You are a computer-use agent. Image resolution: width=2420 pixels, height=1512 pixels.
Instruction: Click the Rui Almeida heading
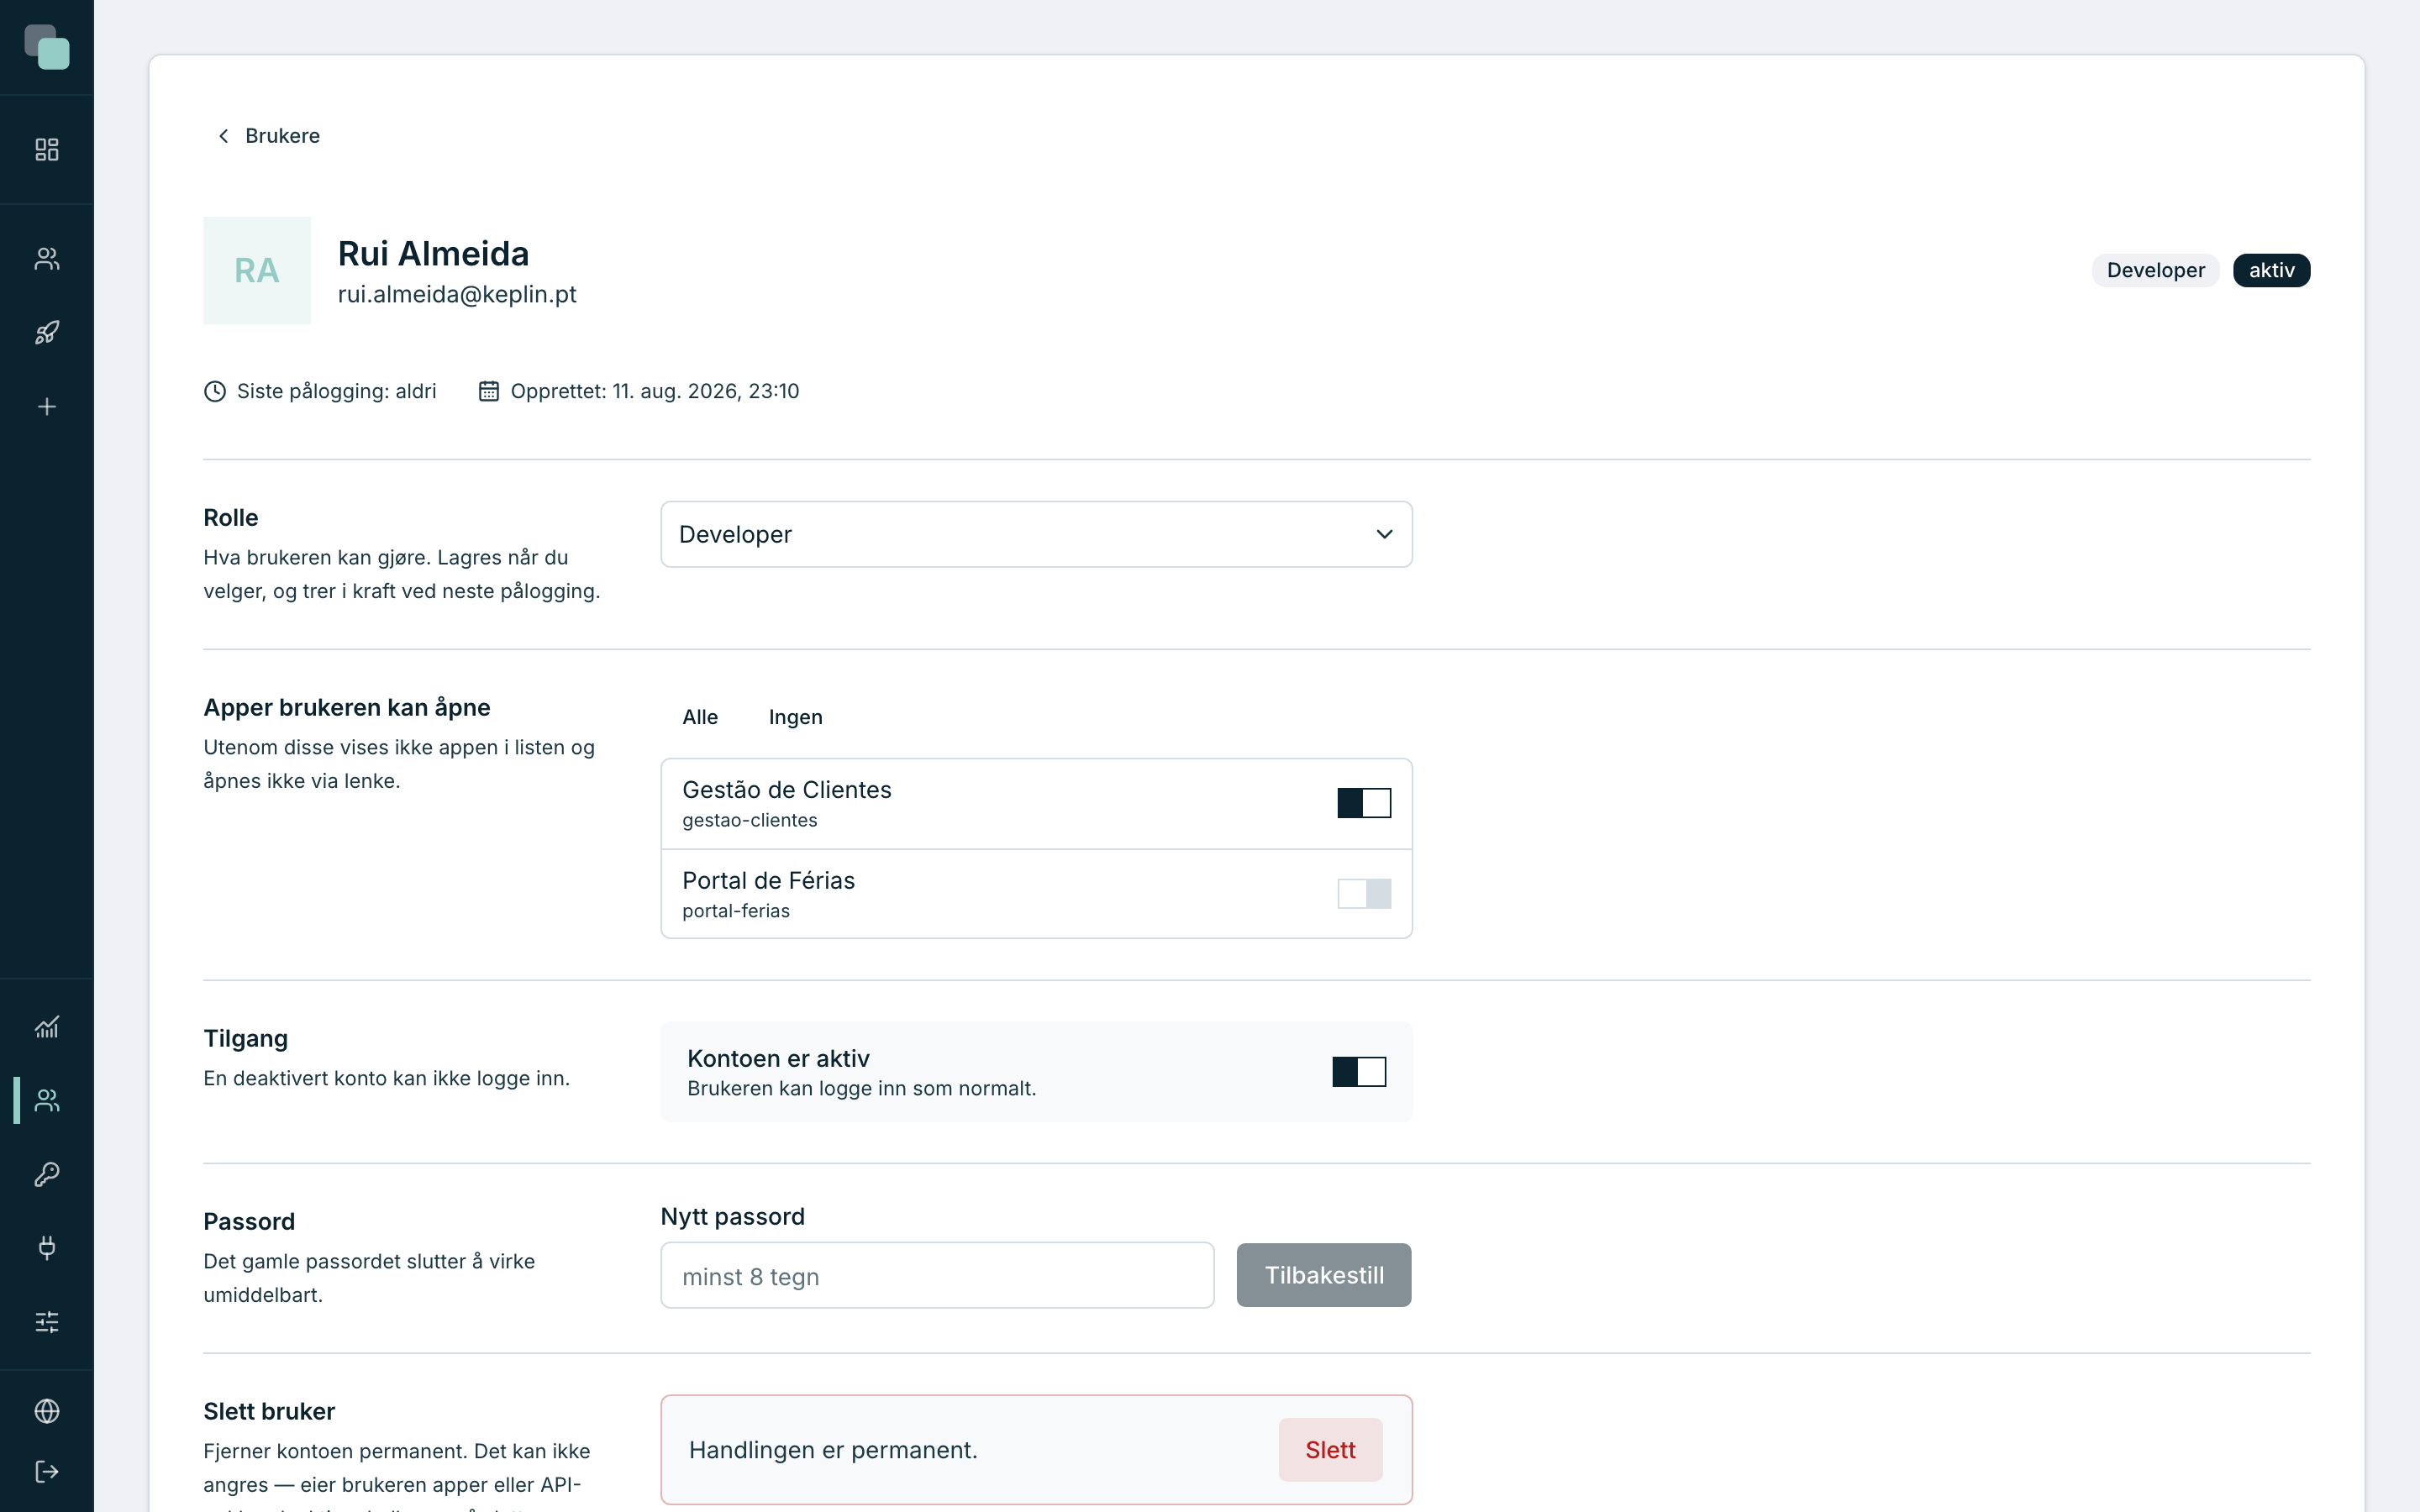pos(433,253)
